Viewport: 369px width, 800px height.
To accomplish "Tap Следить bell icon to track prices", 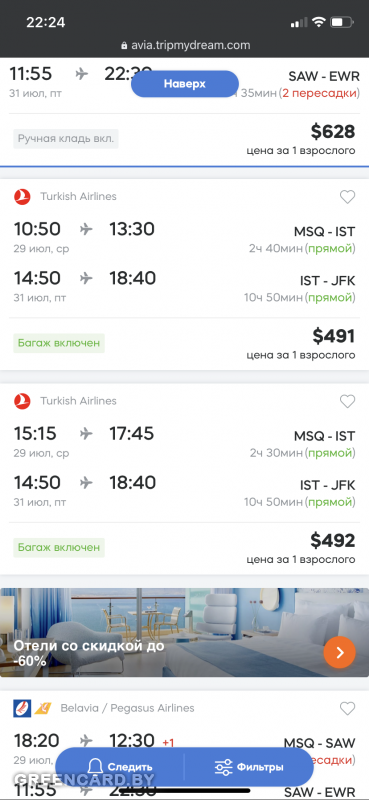I will (95, 766).
